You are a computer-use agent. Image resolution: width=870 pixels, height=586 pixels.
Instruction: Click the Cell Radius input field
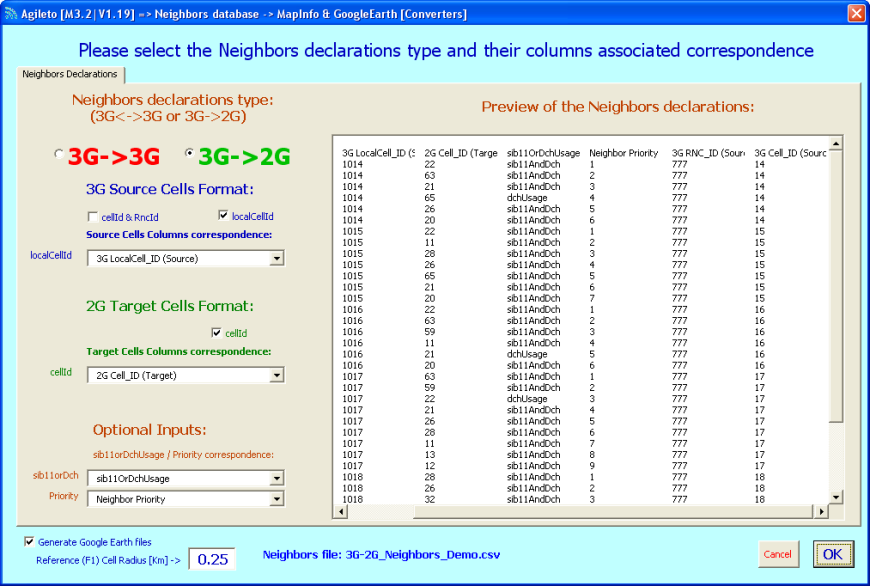pos(212,559)
